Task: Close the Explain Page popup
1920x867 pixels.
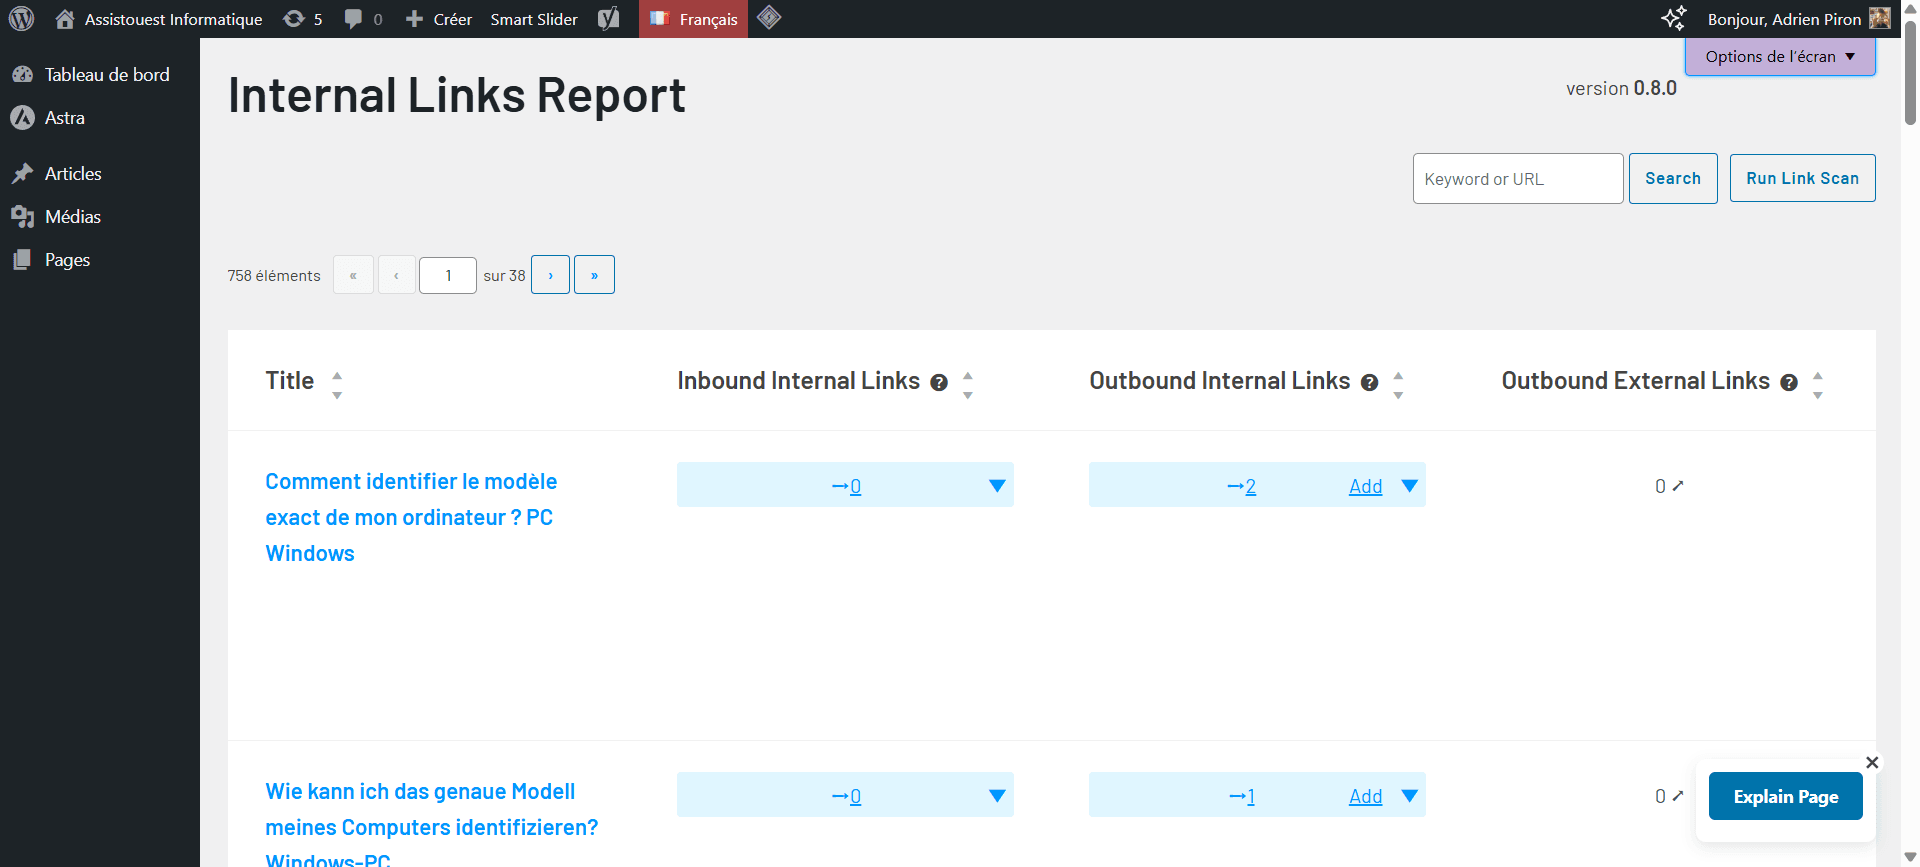Action: [1872, 762]
